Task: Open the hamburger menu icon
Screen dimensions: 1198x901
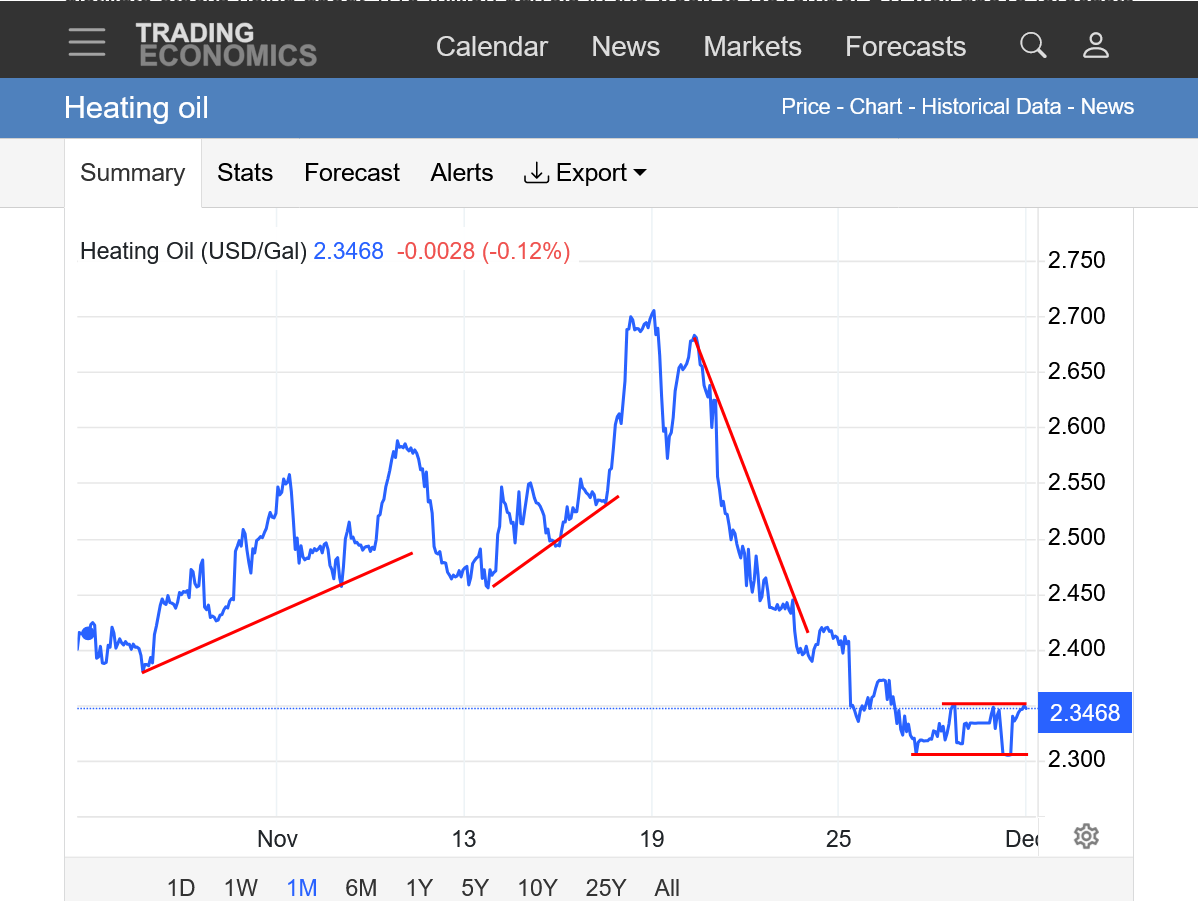Action: (87, 43)
